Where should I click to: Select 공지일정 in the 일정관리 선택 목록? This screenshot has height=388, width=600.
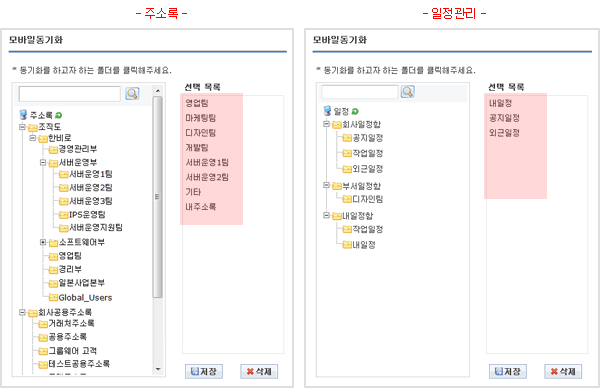click(504, 117)
